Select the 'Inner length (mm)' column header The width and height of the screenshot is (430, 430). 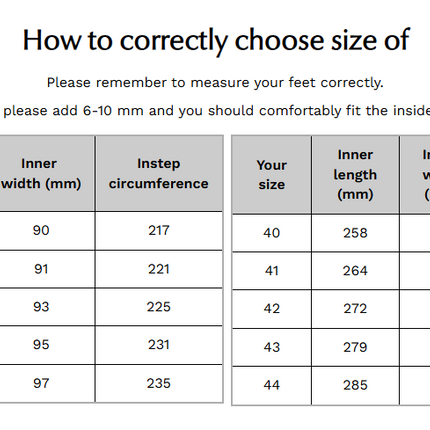coord(355,175)
